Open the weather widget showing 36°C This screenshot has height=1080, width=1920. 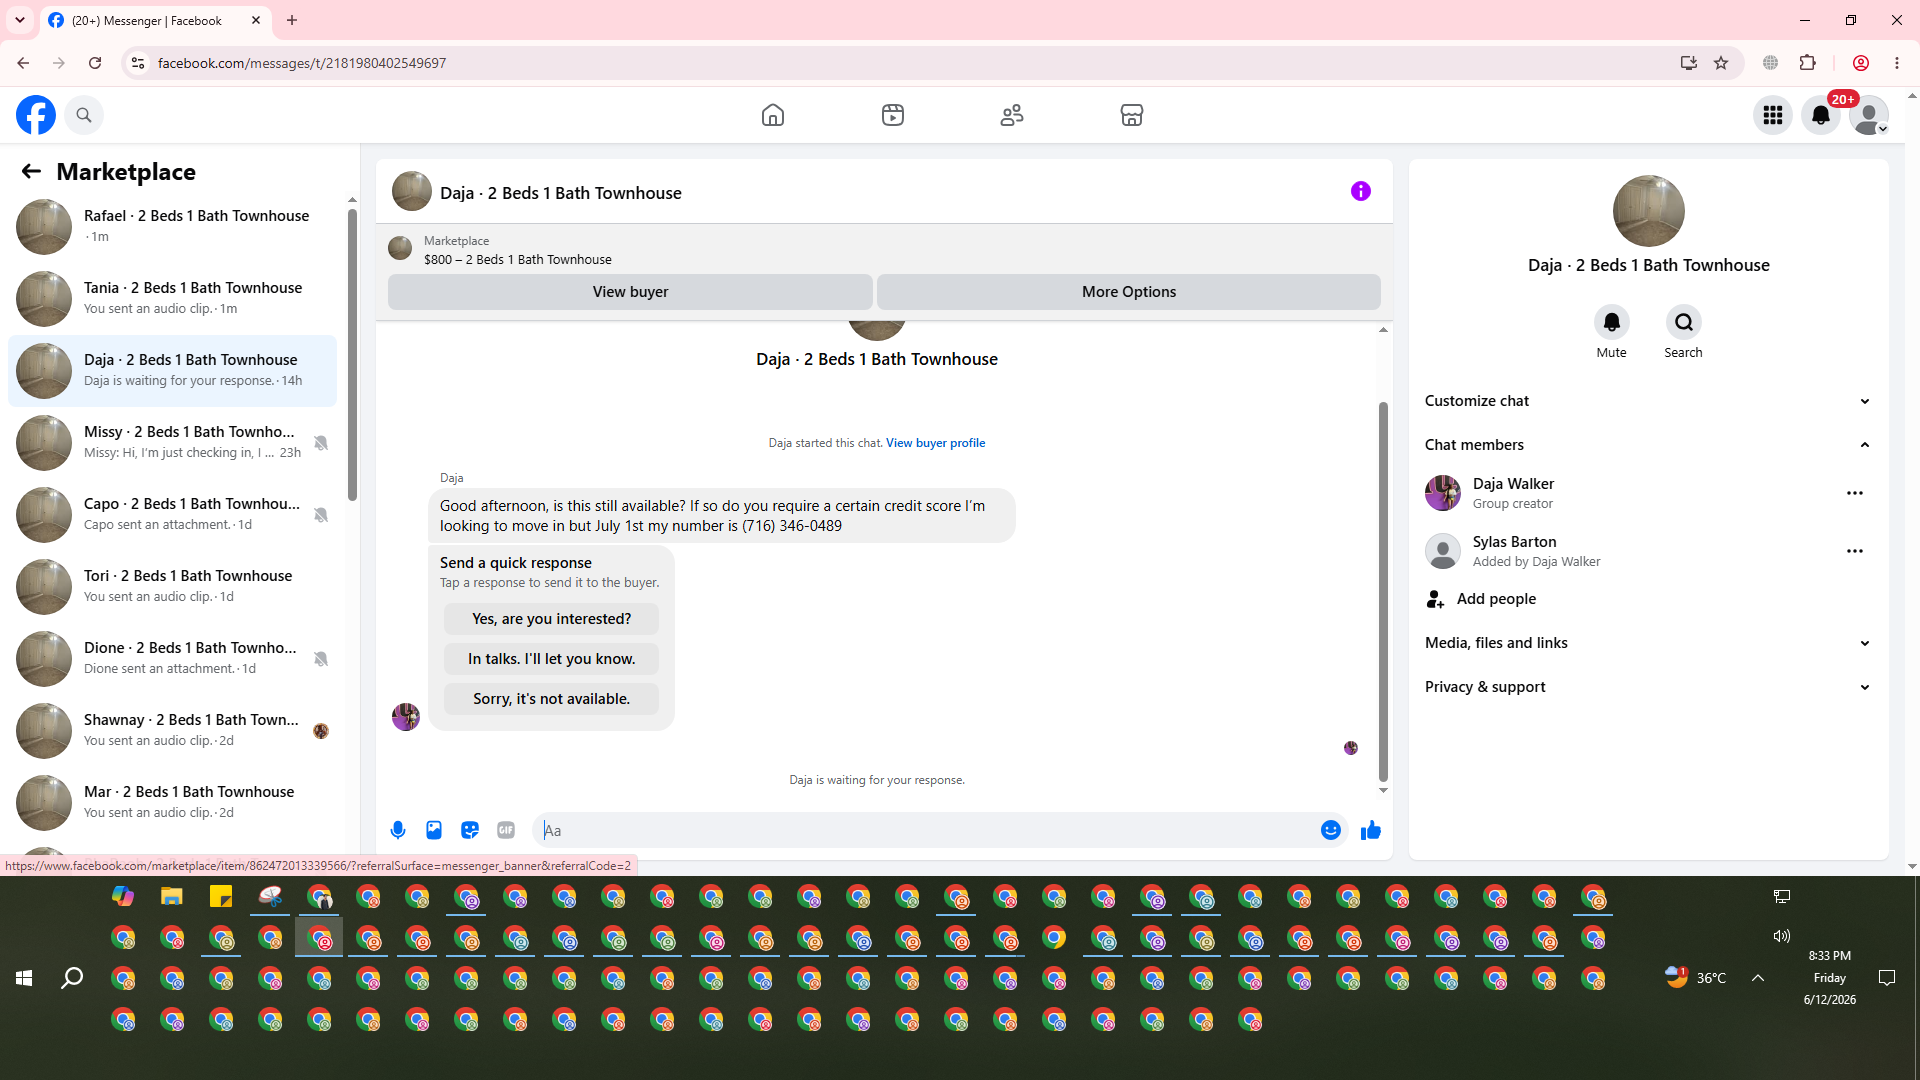pos(1695,977)
